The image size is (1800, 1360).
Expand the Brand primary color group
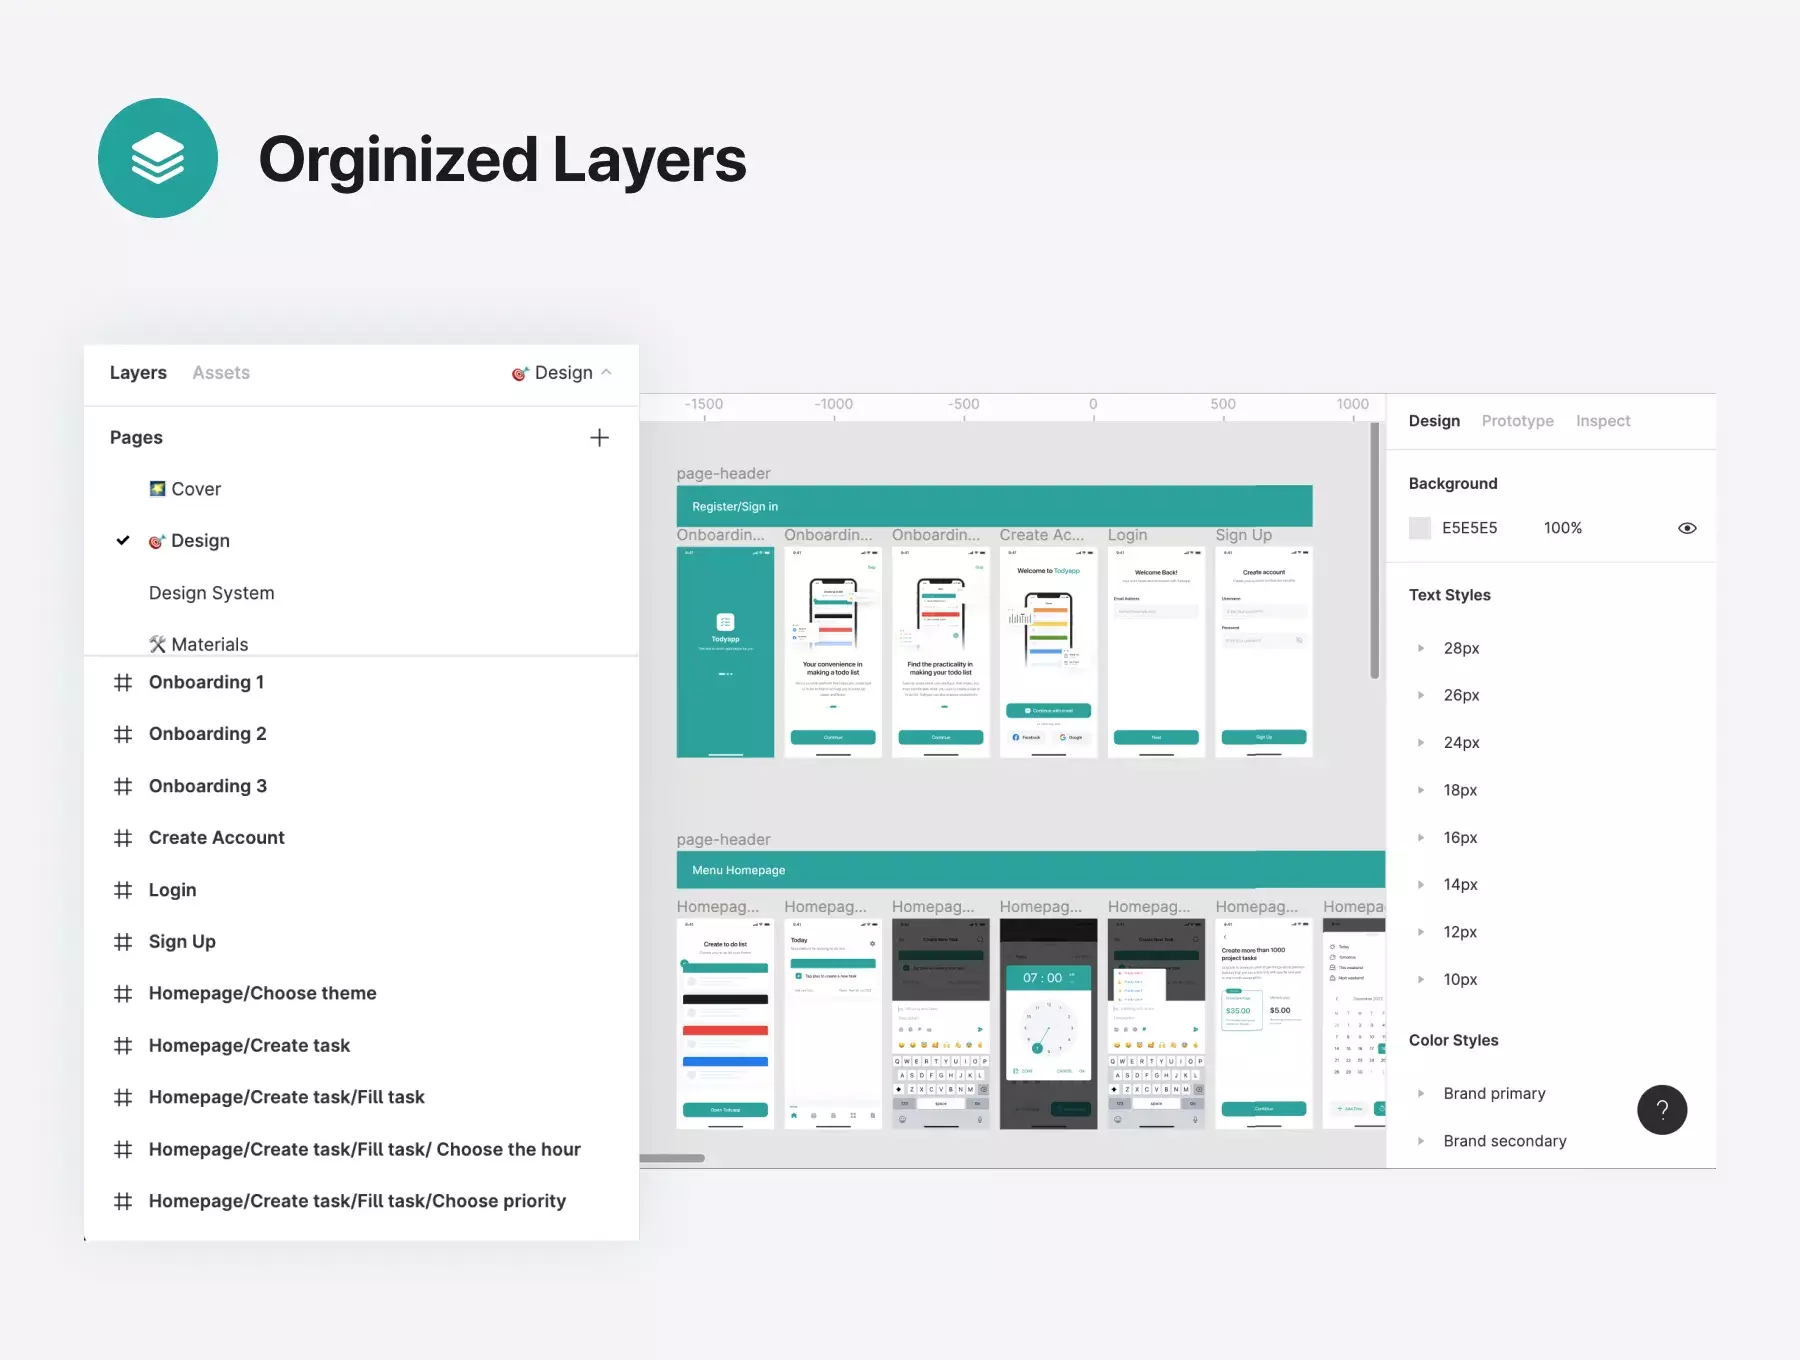[1421, 1093]
